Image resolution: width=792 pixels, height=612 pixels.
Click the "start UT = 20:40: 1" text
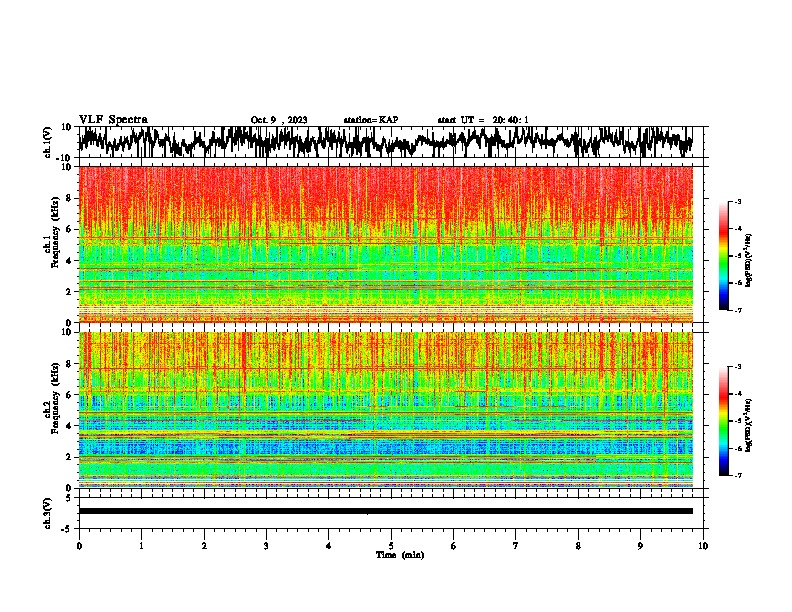coord(483,120)
